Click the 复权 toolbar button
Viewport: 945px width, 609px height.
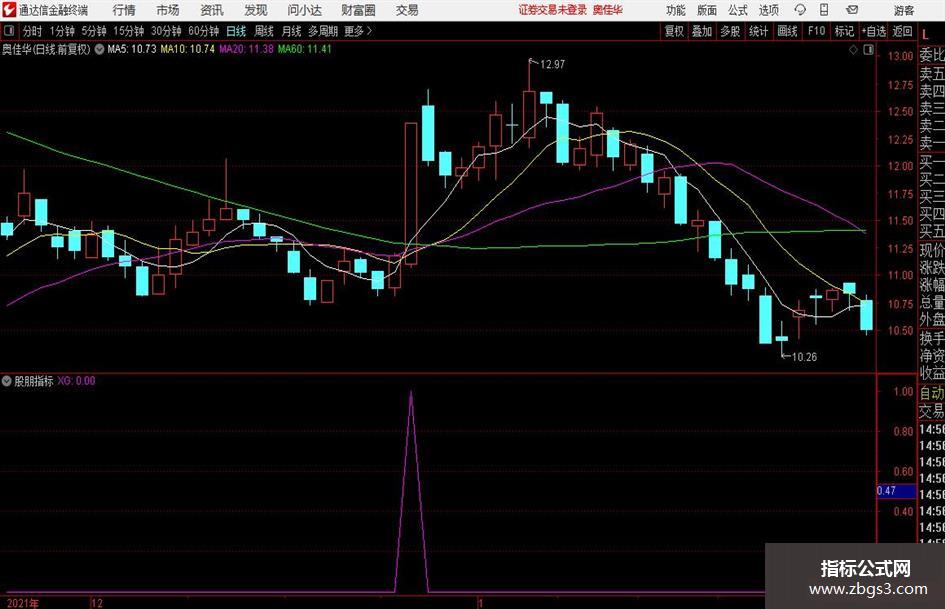pyautogui.click(x=674, y=31)
